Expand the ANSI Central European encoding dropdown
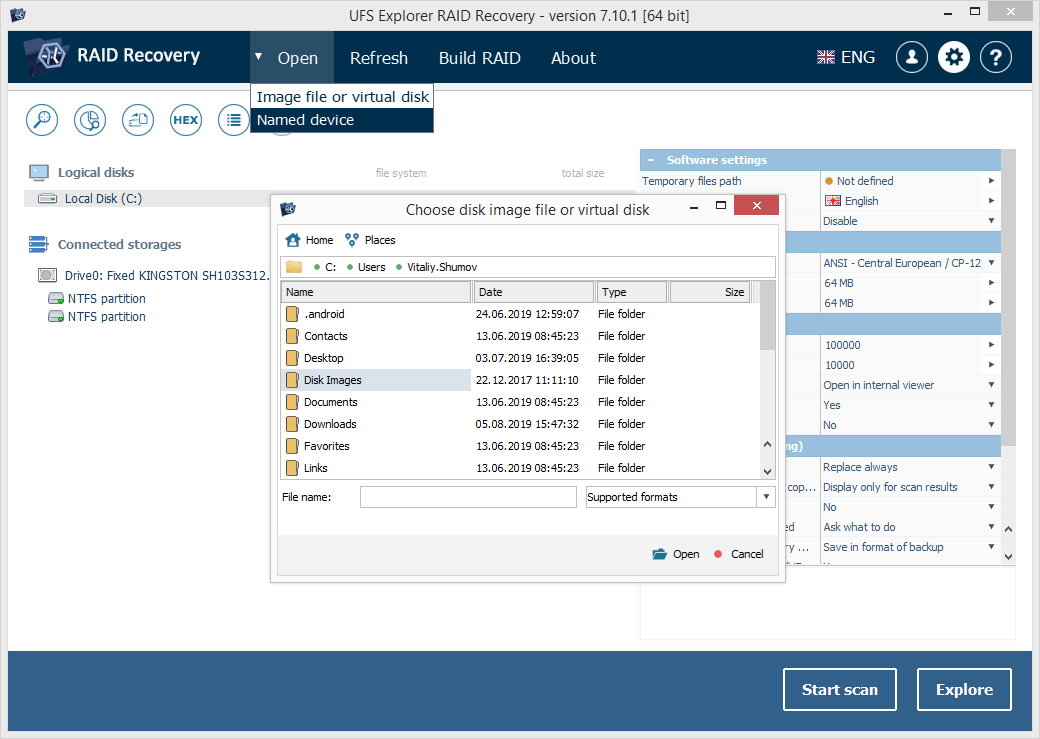Viewport: 1040px width, 739px height. [991, 263]
